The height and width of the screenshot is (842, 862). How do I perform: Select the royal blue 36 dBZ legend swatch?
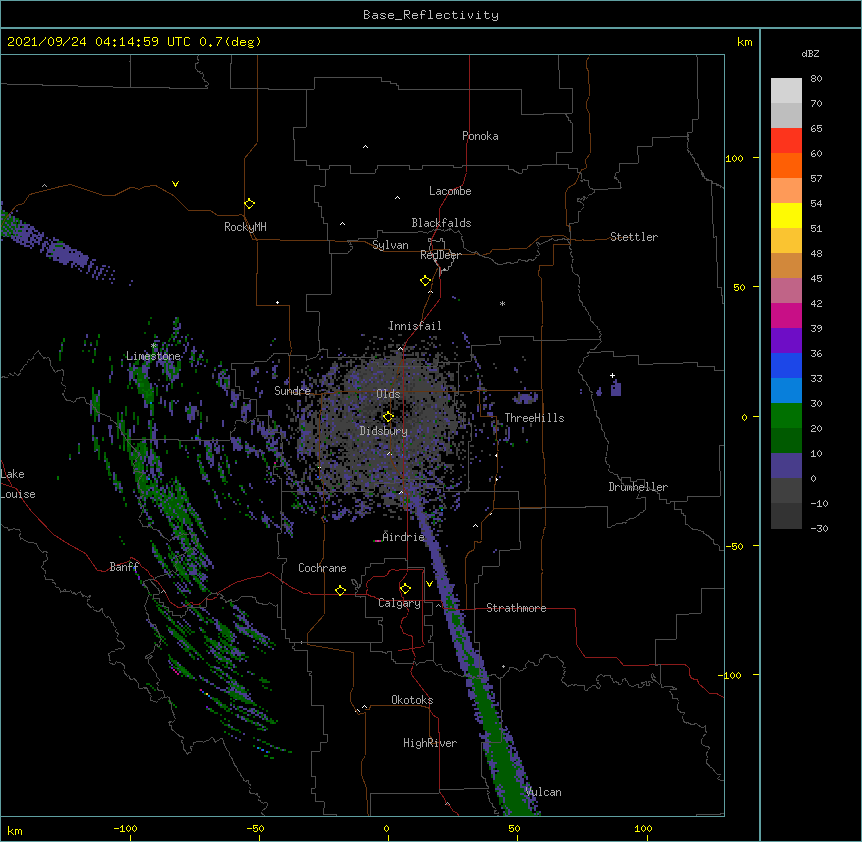(786, 365)
